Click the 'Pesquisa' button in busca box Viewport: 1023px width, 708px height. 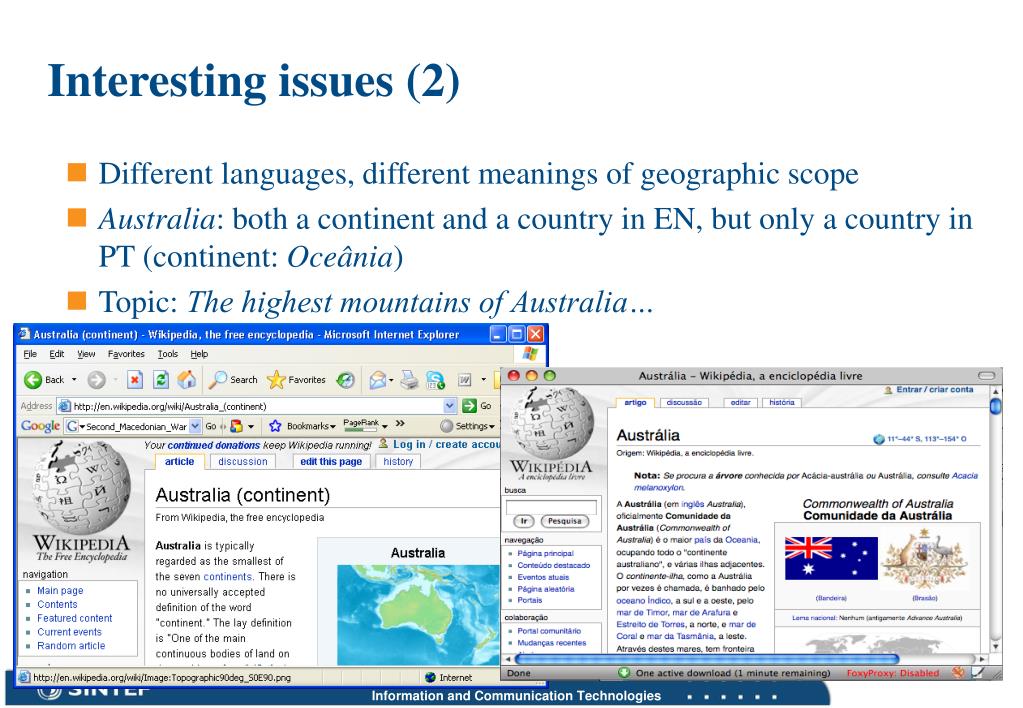(x=564, y=521)
